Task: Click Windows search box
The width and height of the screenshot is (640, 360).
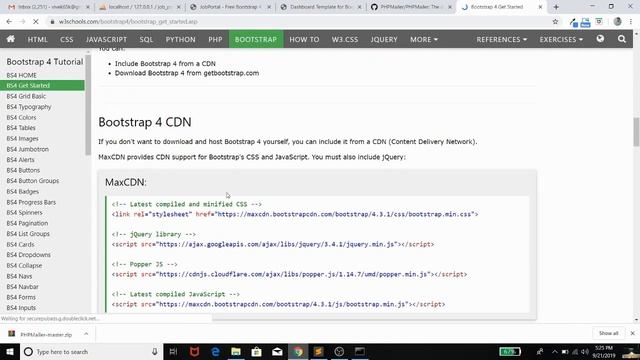Action: 91,351
